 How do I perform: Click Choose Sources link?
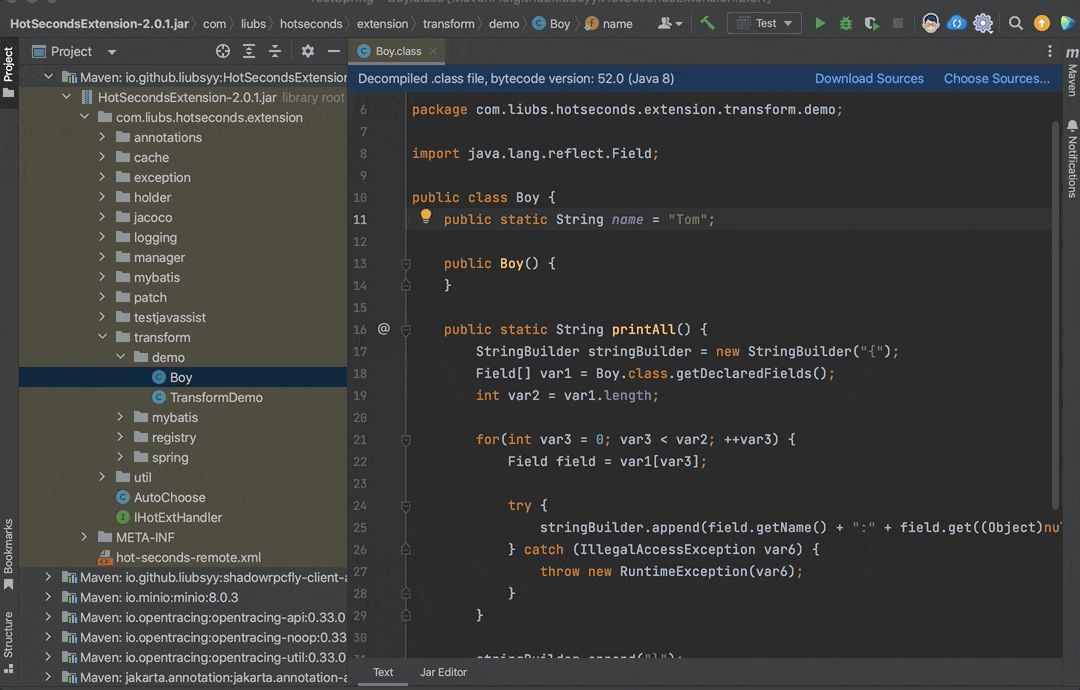click(1000, 76)
